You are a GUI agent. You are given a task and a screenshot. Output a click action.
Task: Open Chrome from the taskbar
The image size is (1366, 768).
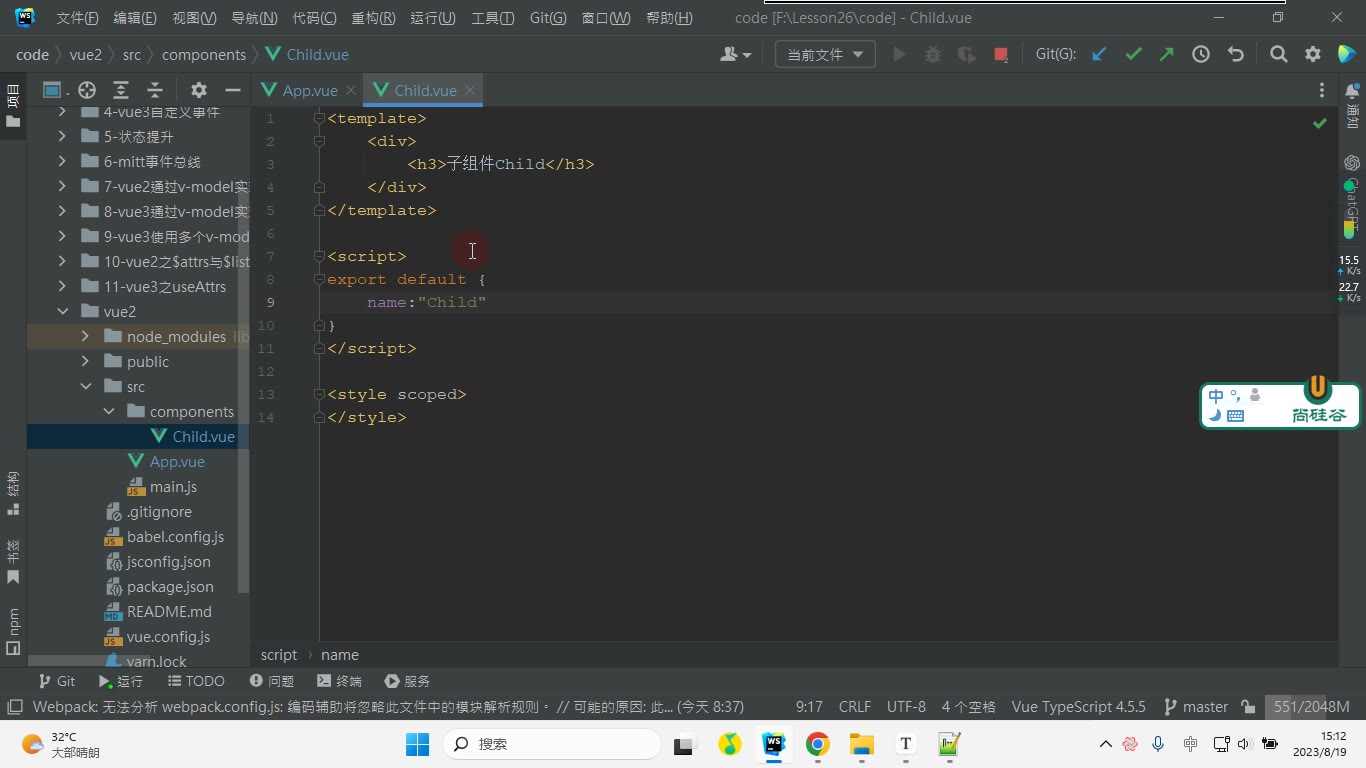(818, 744)
